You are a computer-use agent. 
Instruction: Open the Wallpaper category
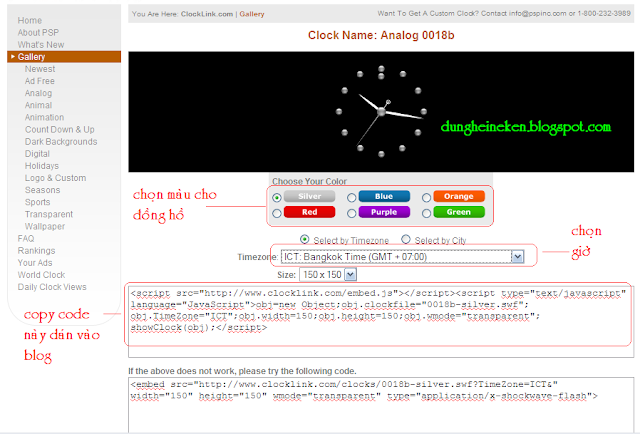tap(45, 226)
